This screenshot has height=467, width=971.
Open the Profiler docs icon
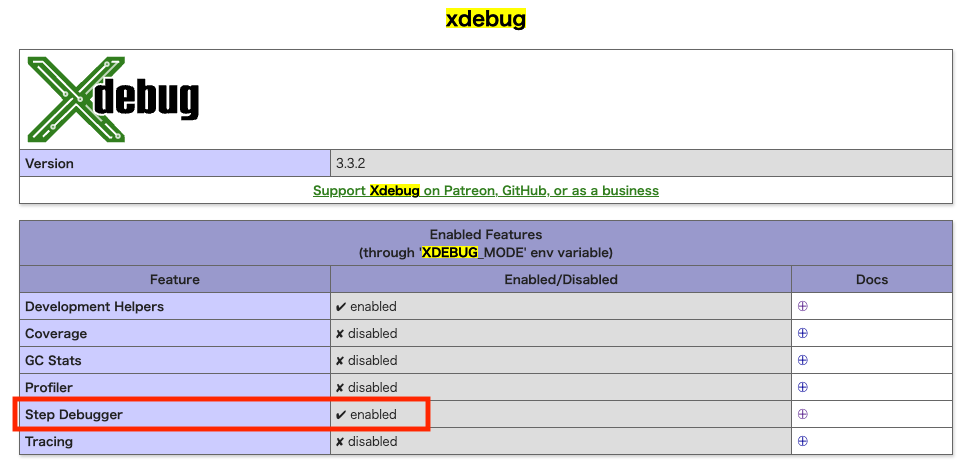pyautogui.click(x=803, y=387)
